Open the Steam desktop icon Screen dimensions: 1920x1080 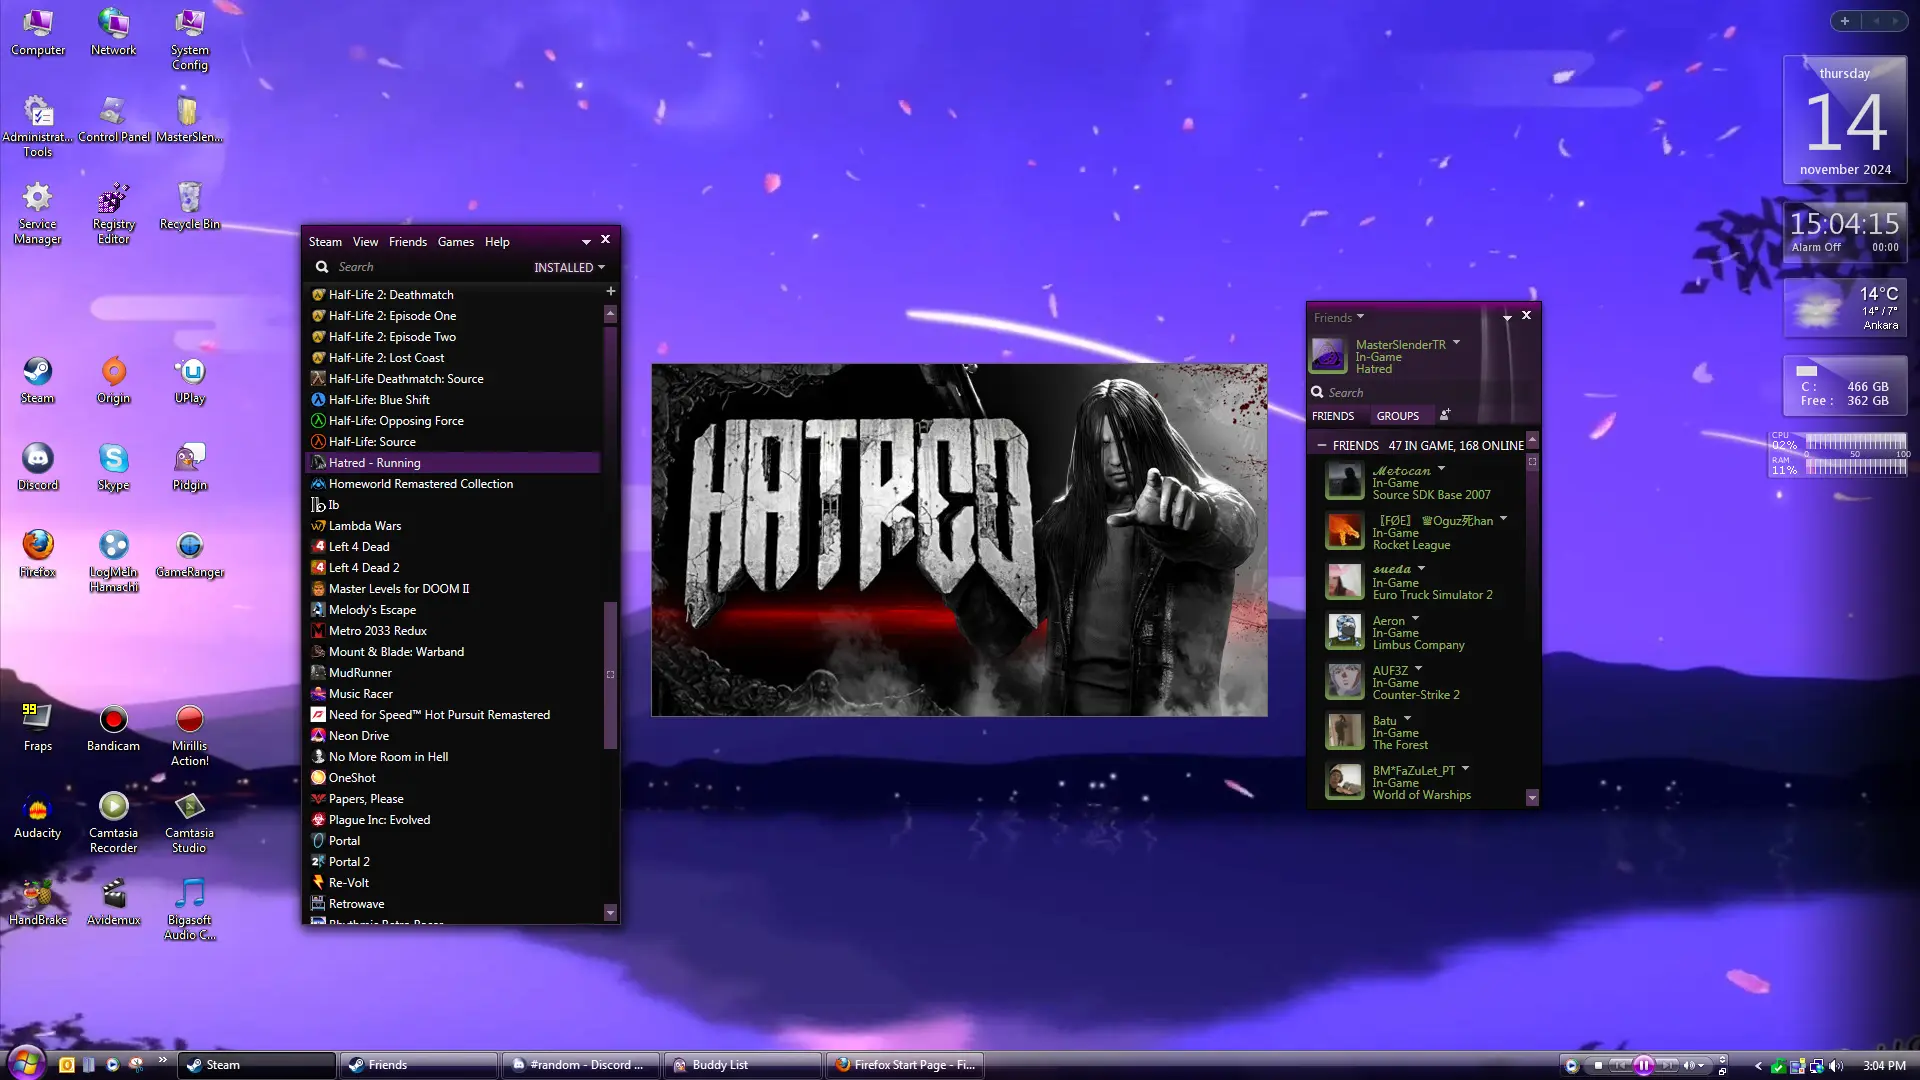[x=38, y=381]
